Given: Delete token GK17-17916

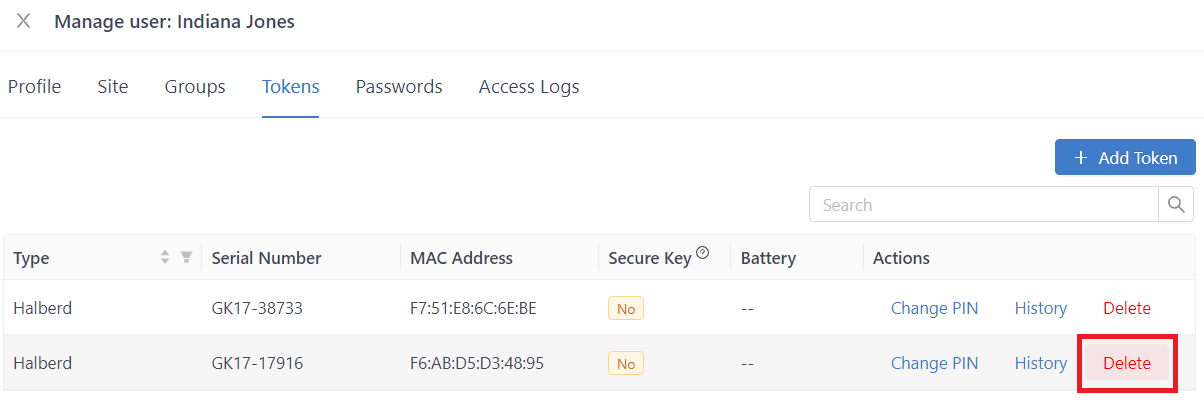Looking at the screenshot, I should coord(1127,363).
